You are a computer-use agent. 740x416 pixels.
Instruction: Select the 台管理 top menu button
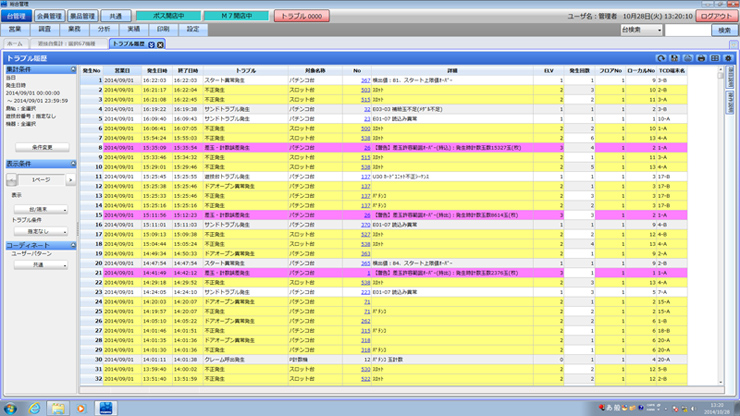17,16
